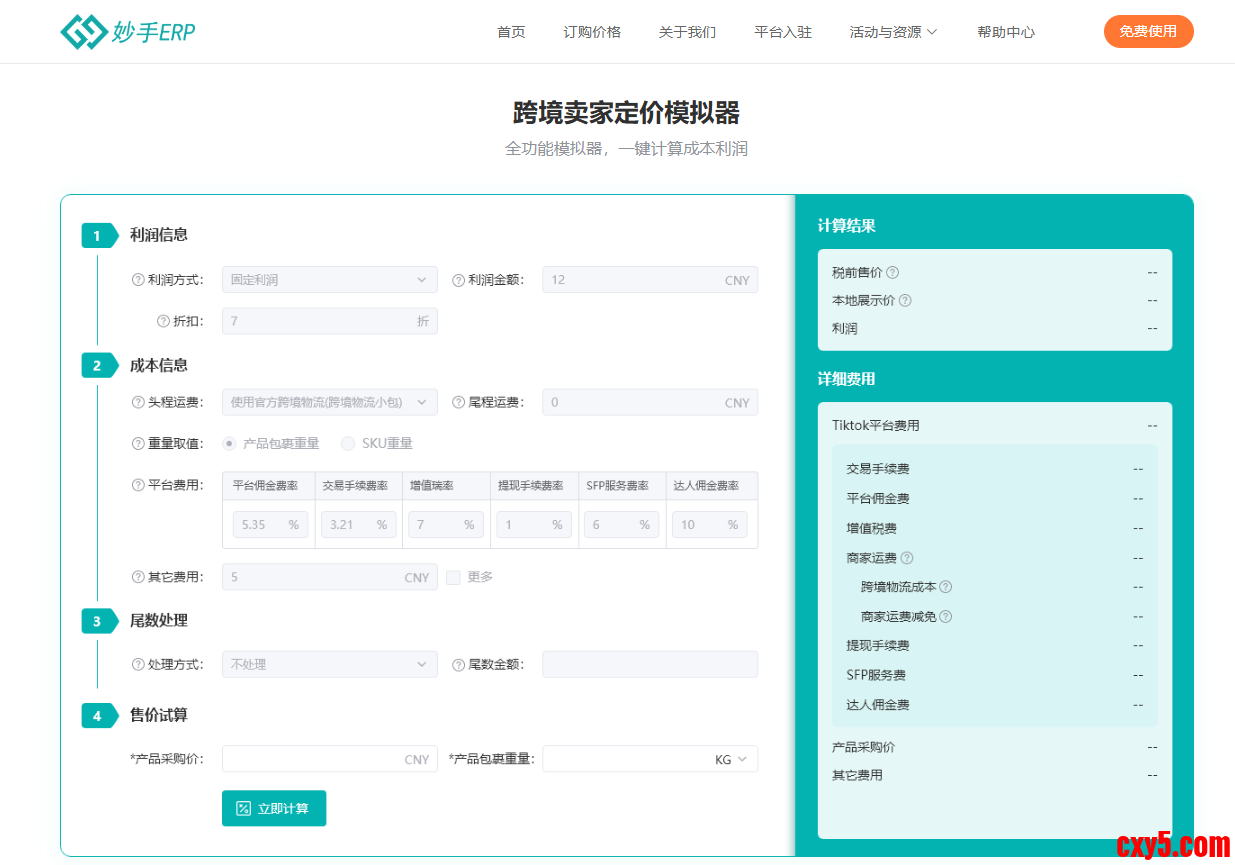The image size is (1235, 865).
Task: Click help icon next to 跨境物流成本
Action: click(x=945, y=587)
